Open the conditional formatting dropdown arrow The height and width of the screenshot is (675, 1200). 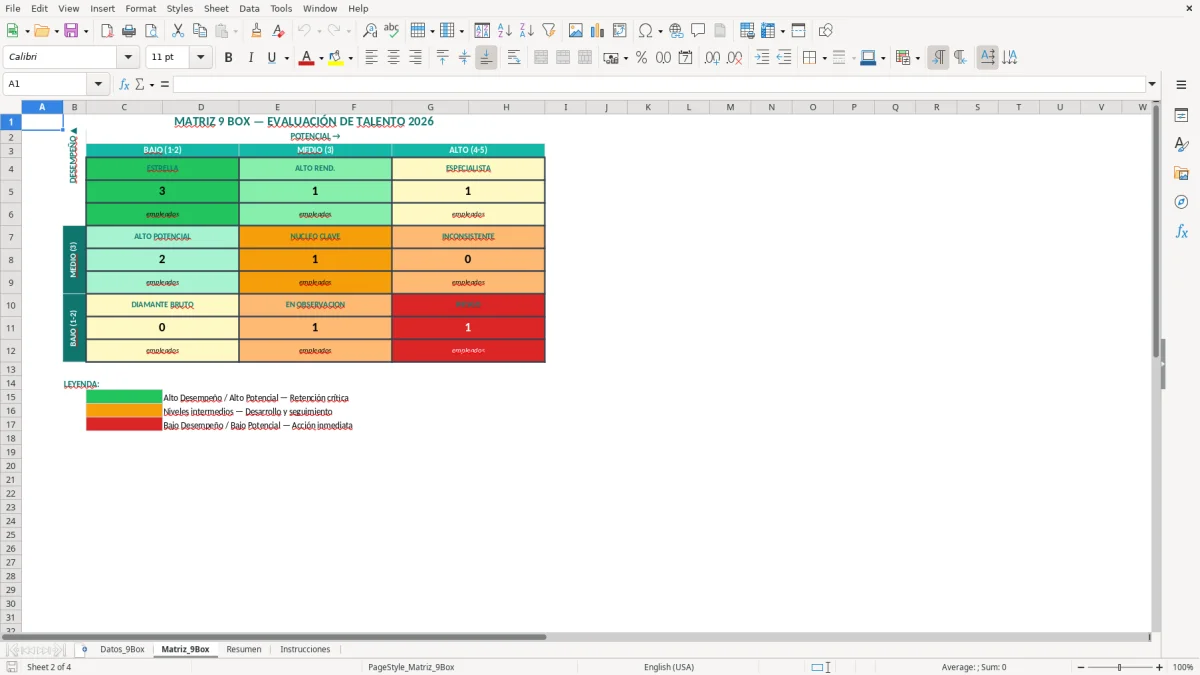(x=917, y=58)
